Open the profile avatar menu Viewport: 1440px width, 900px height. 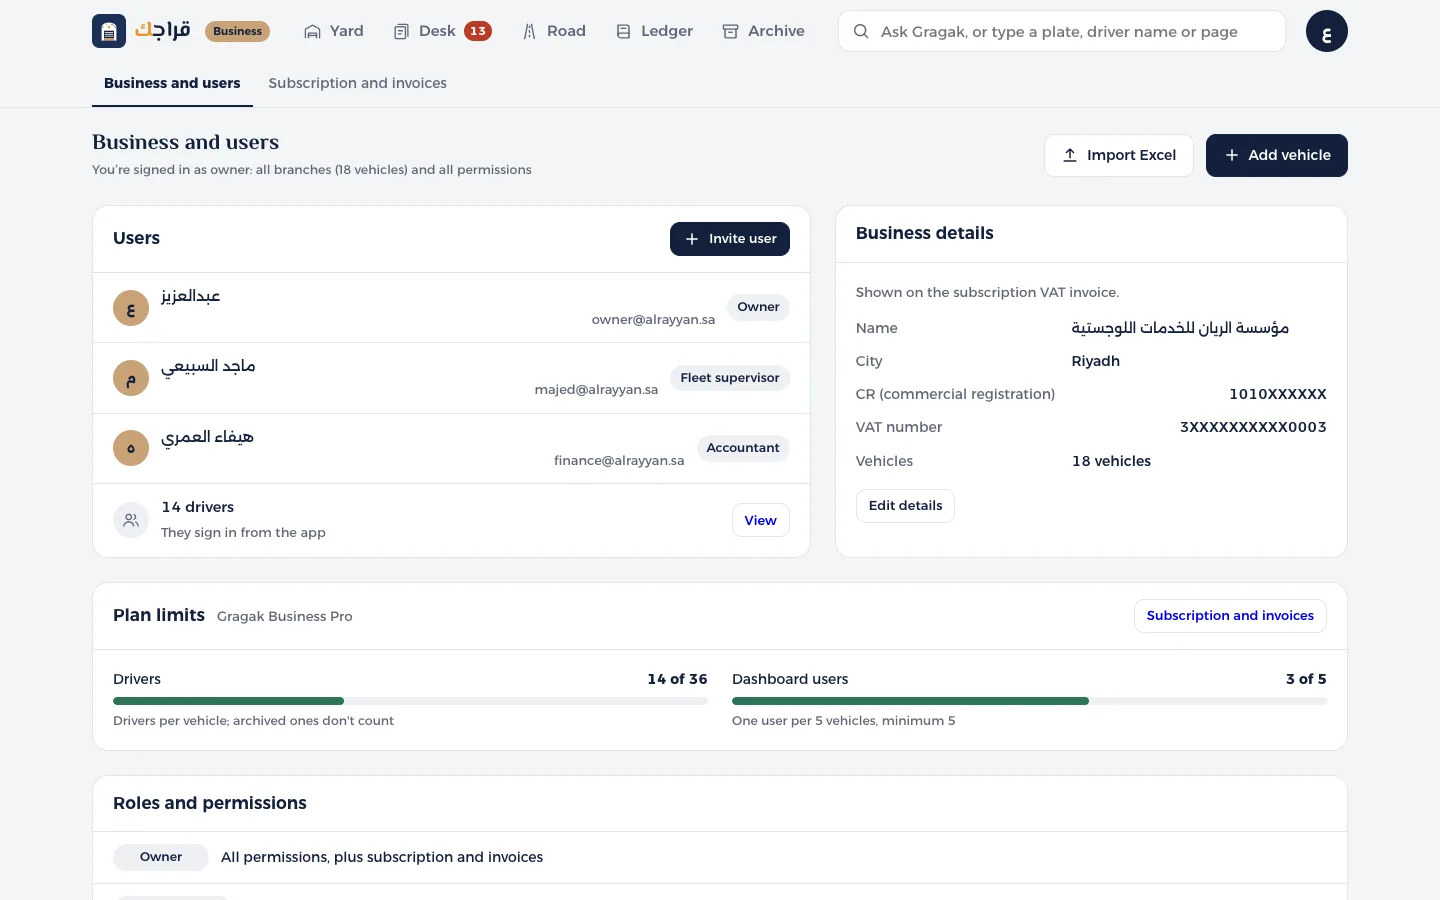[1327, 31]
